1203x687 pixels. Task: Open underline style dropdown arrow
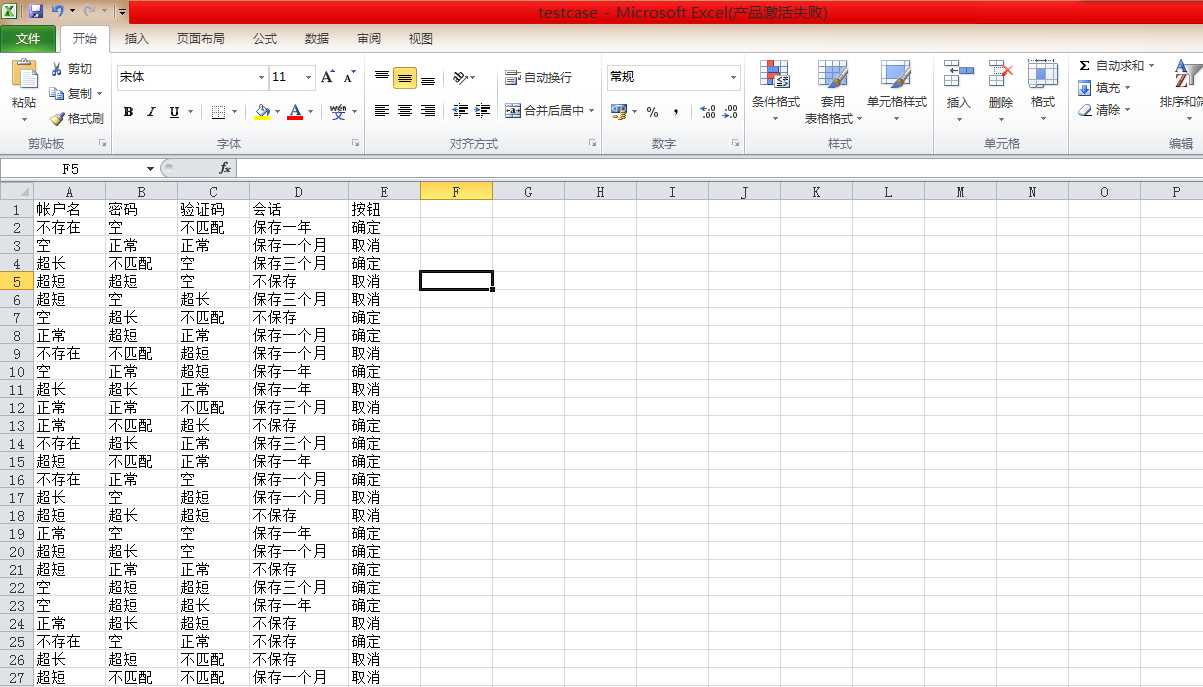click(x=189, y=112)
